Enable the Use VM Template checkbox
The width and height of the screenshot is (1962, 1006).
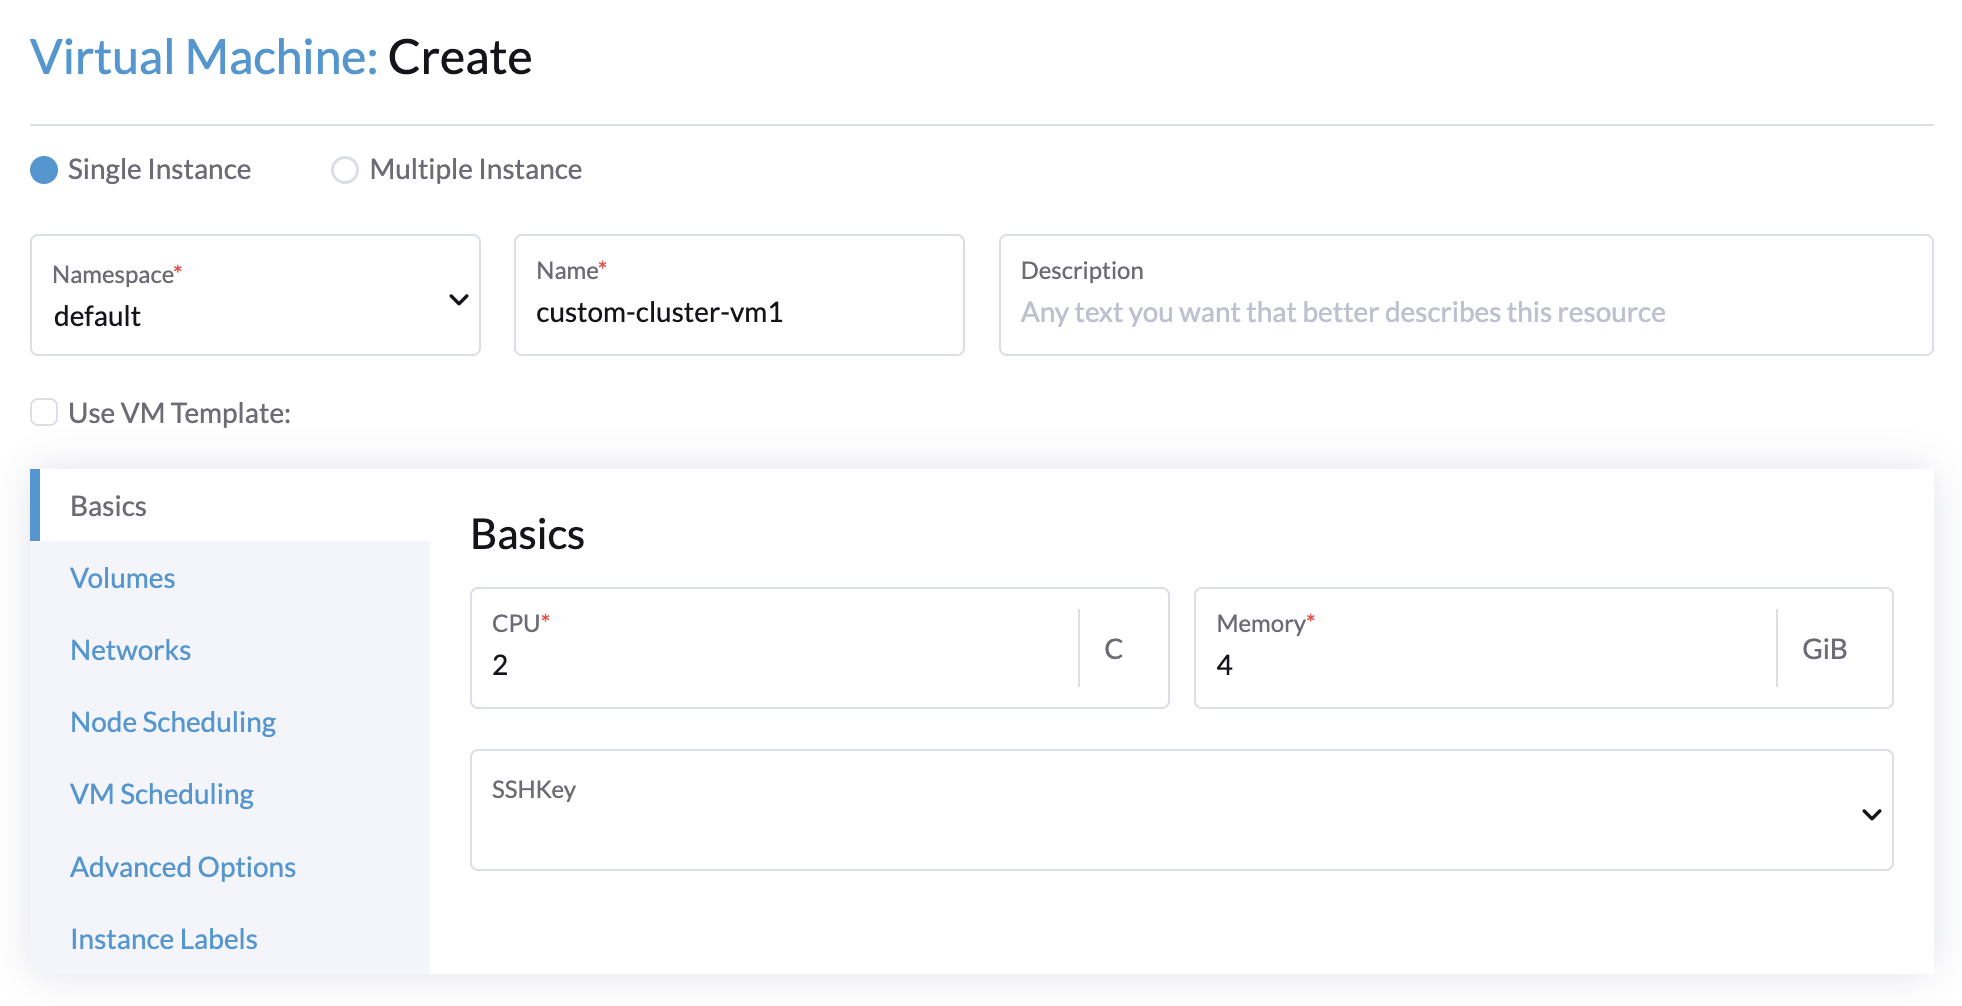click(x=44, y=412)
